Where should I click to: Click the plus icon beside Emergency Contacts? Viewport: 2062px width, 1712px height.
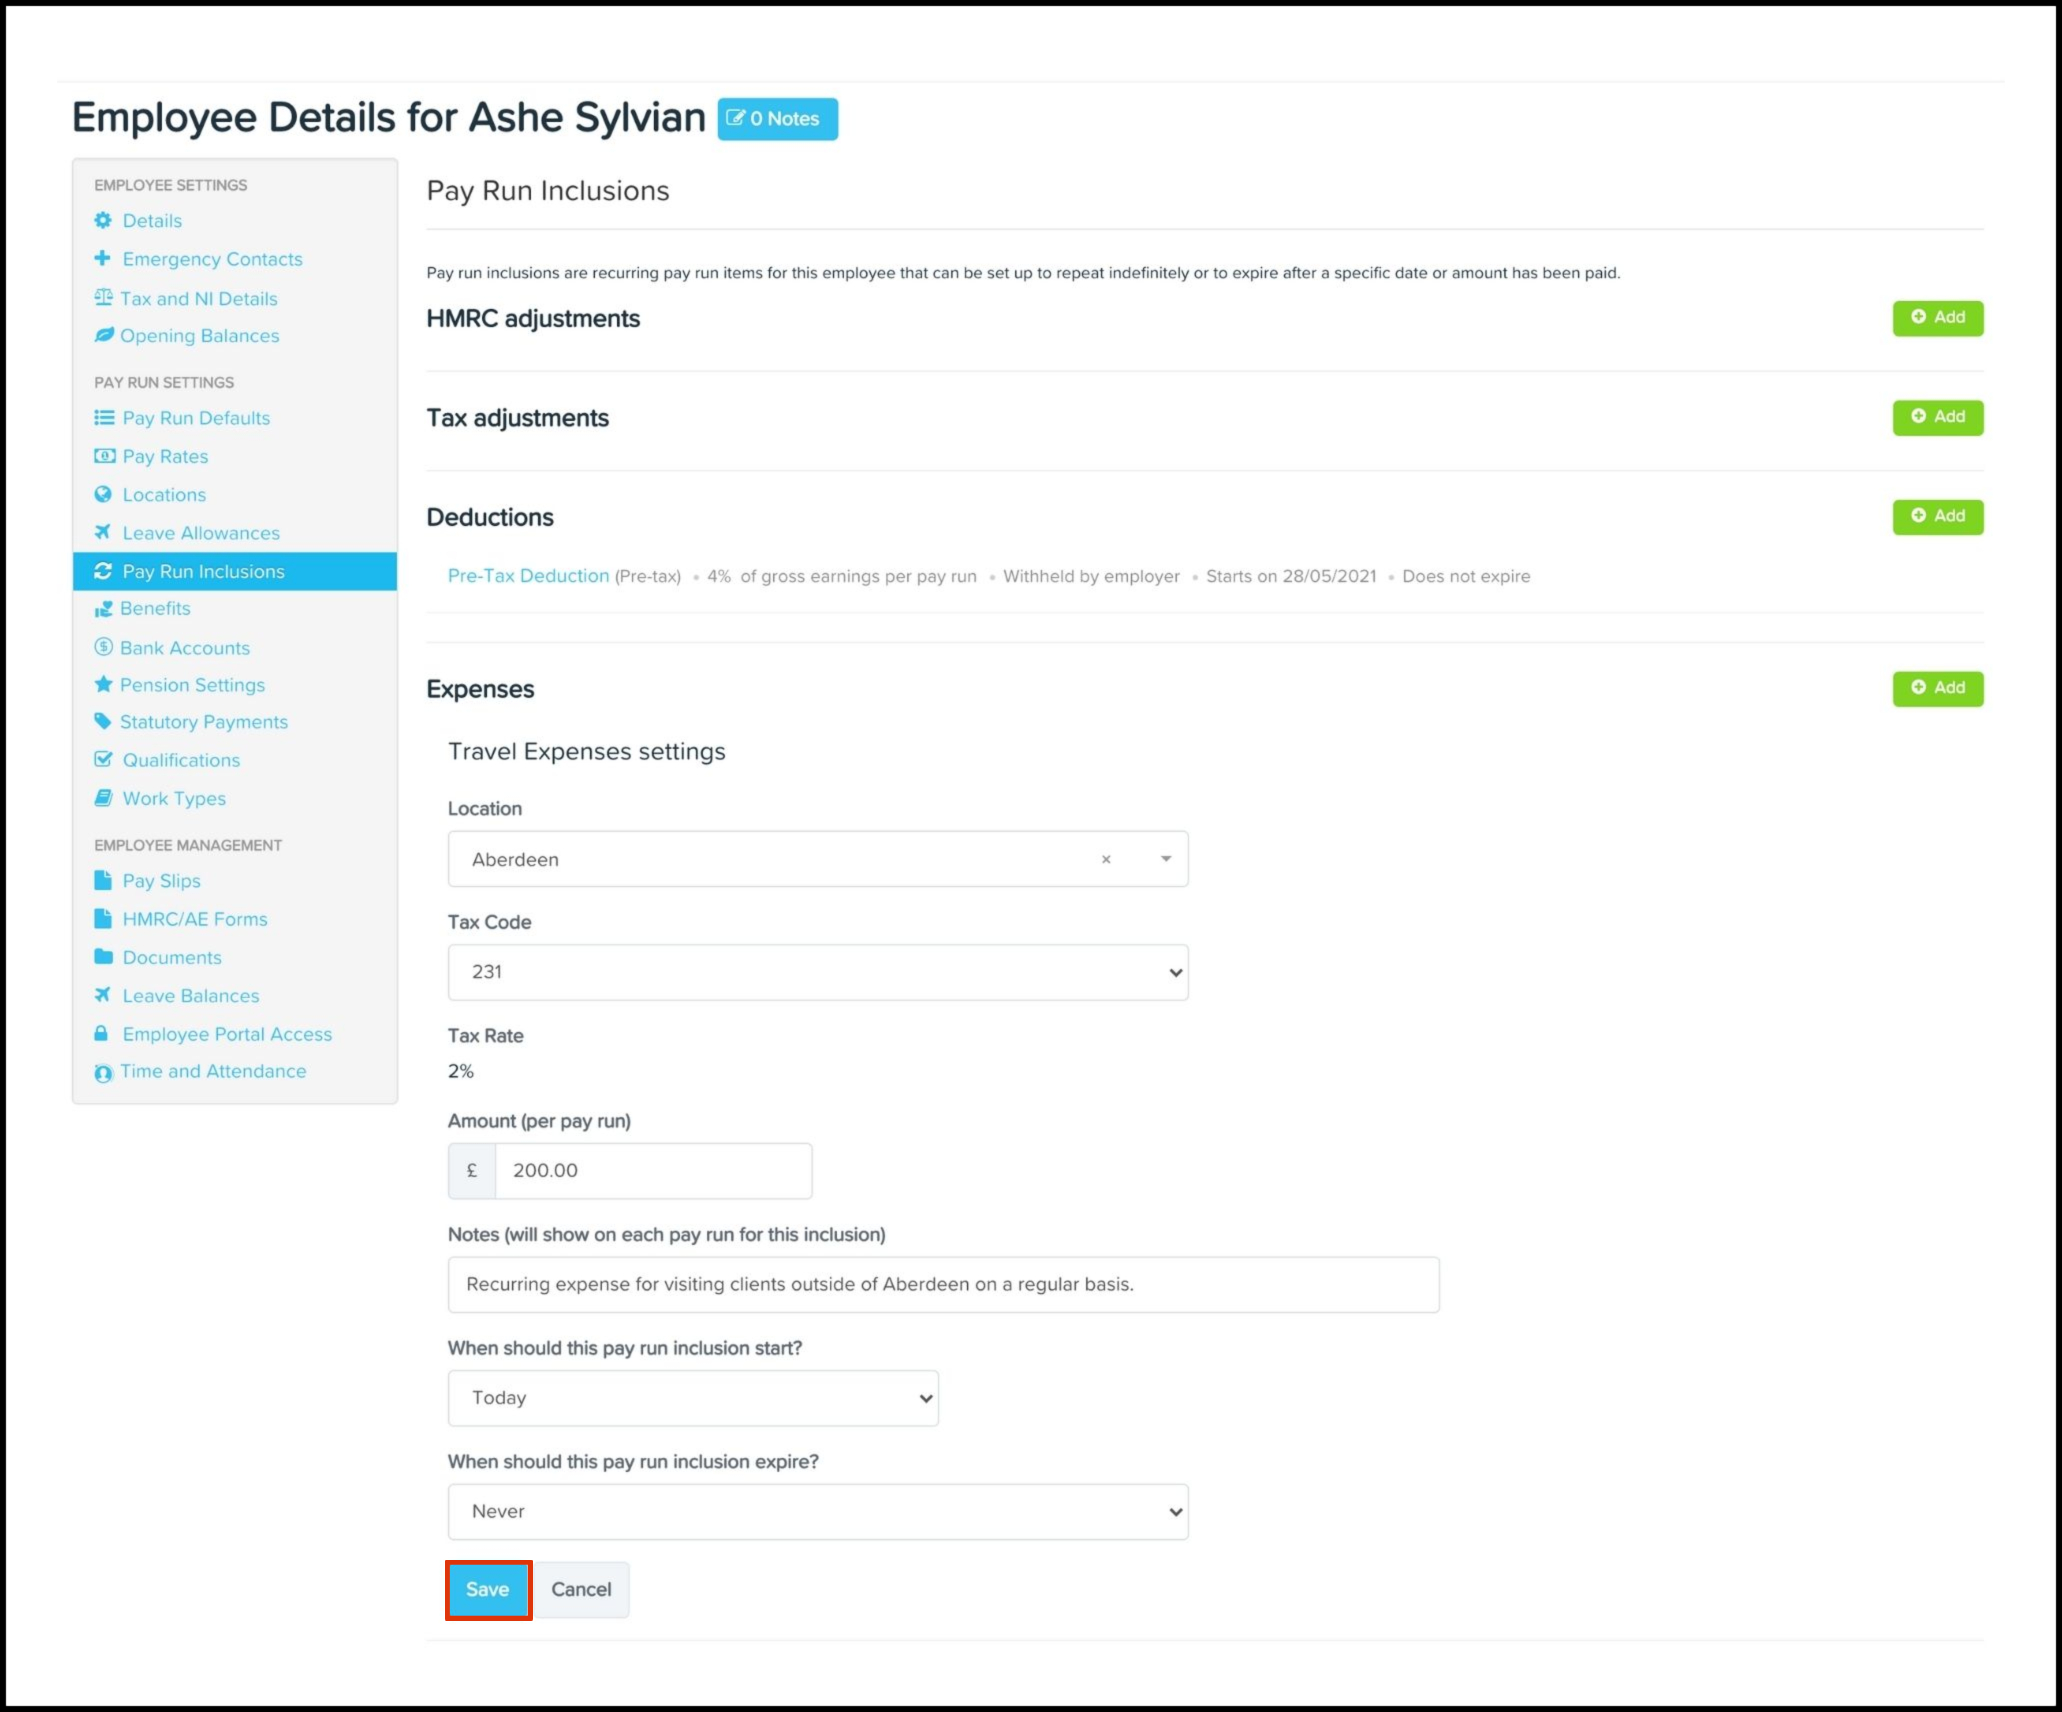pyautogui.click(x=102, y=259)
